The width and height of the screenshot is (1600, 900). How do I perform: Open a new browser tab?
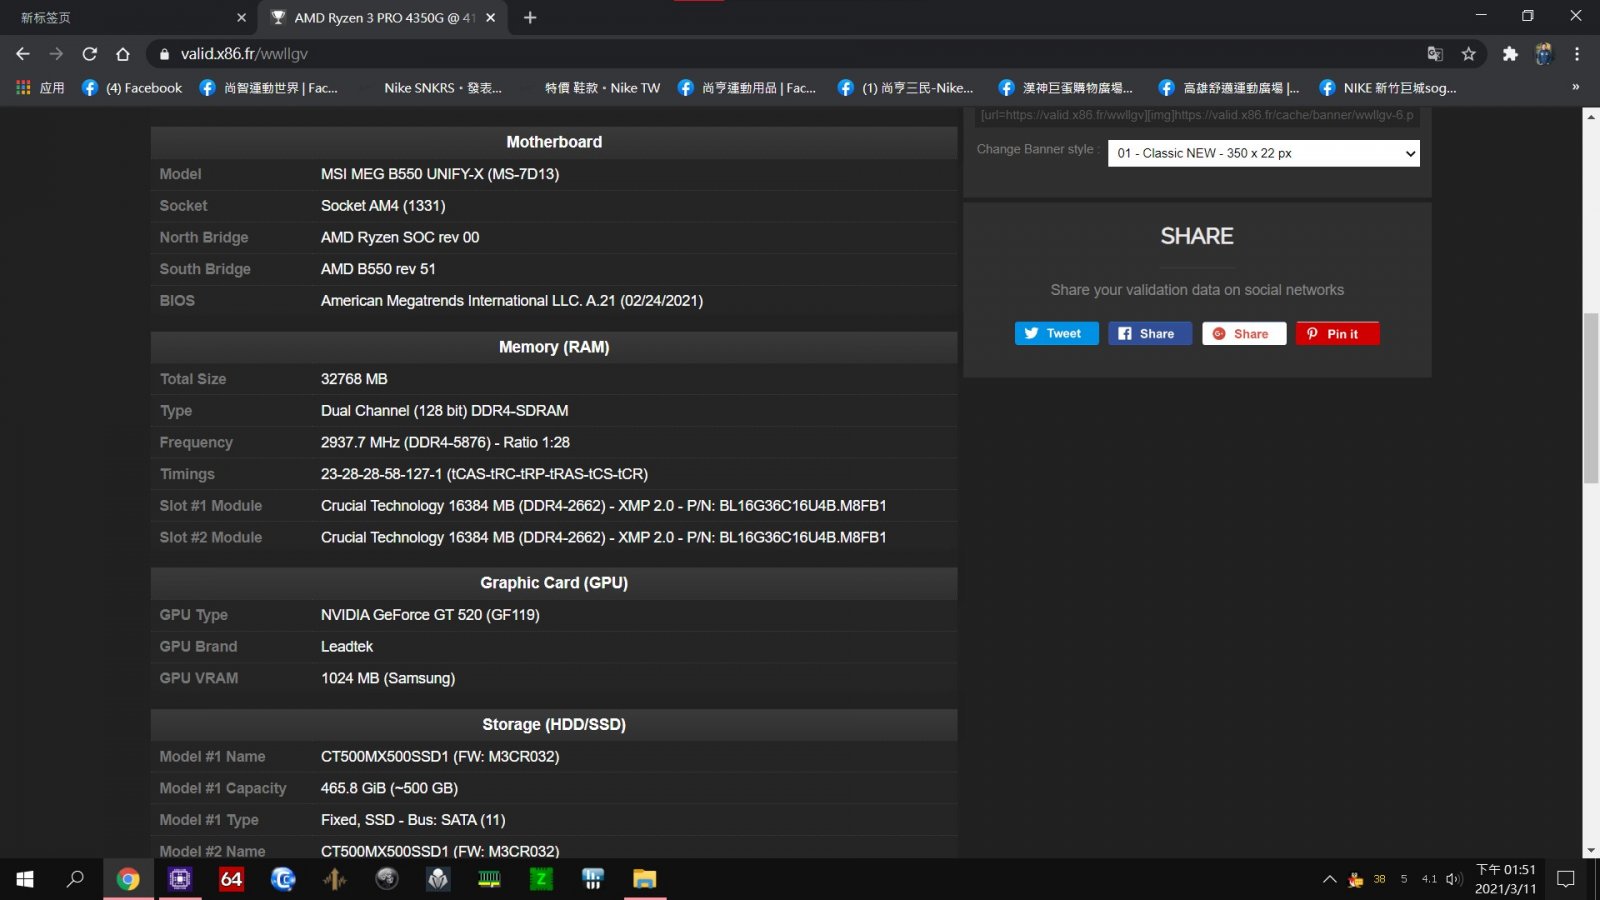(x=530, y=17)
